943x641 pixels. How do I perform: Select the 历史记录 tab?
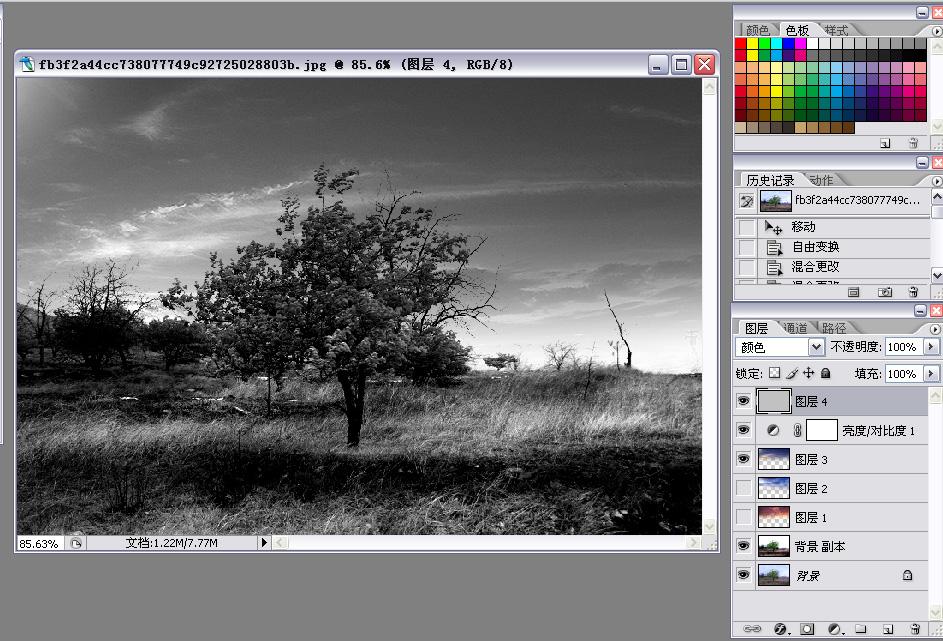(770, 180)
